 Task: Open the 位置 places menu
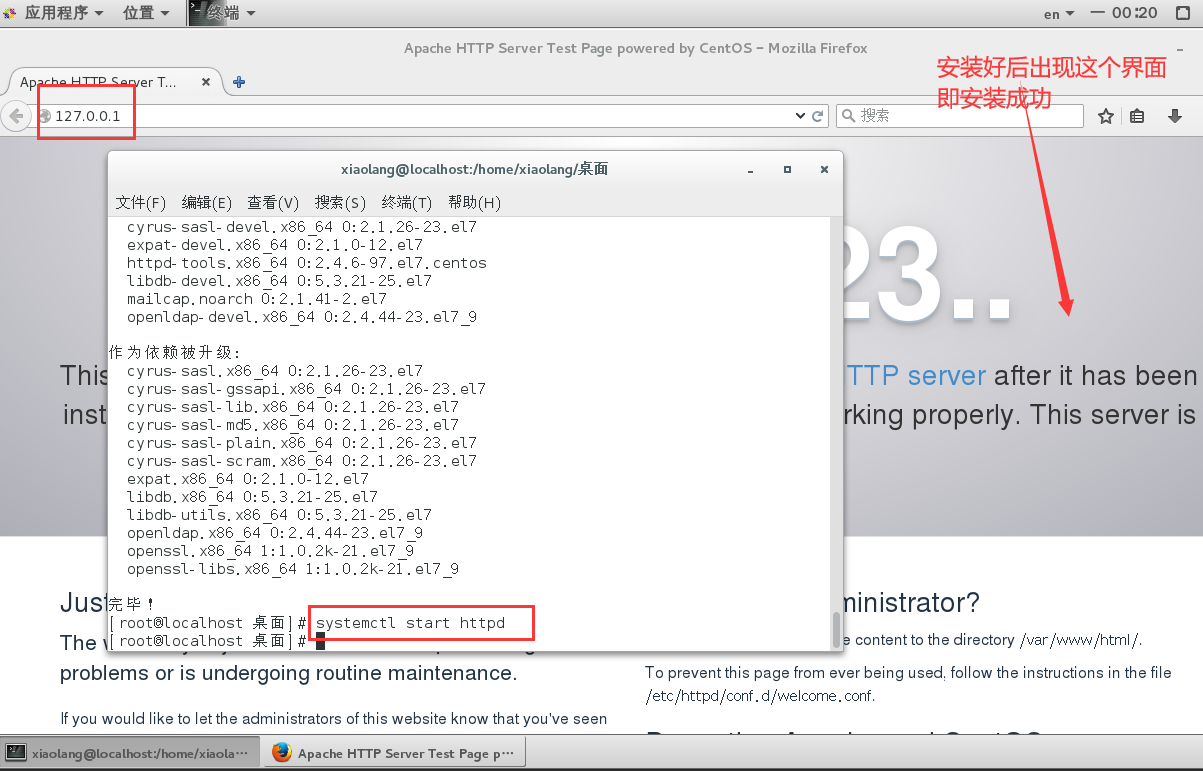coord(145,13)
